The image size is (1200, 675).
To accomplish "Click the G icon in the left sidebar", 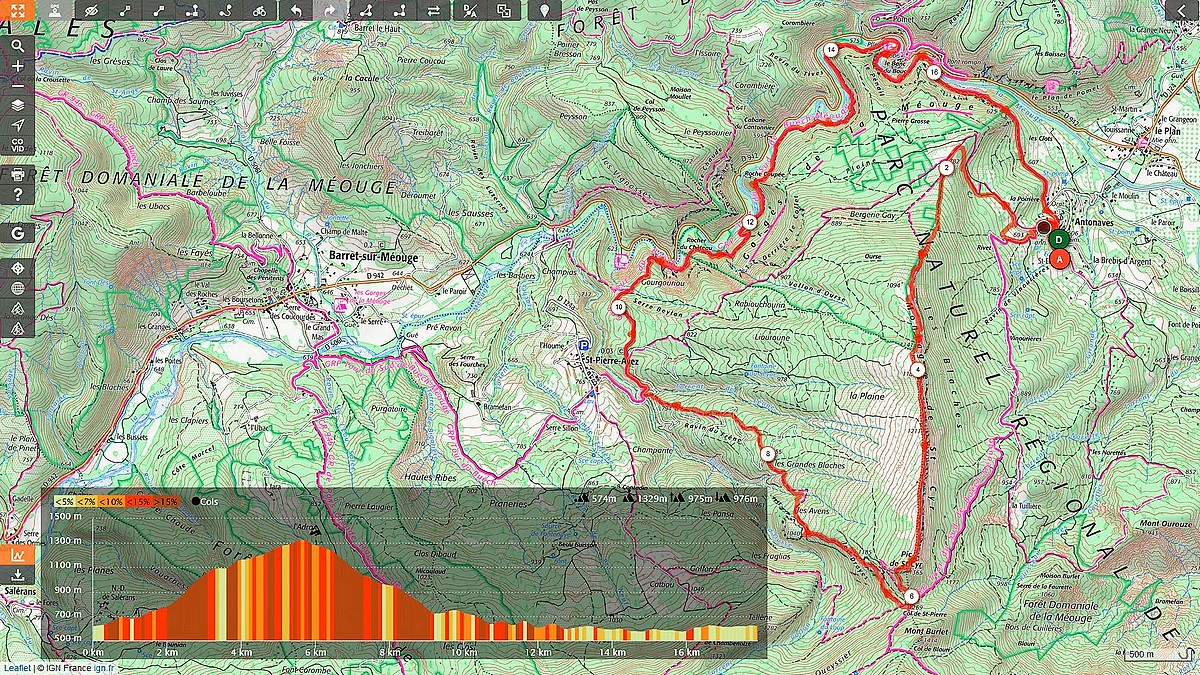I will [18, 233].
